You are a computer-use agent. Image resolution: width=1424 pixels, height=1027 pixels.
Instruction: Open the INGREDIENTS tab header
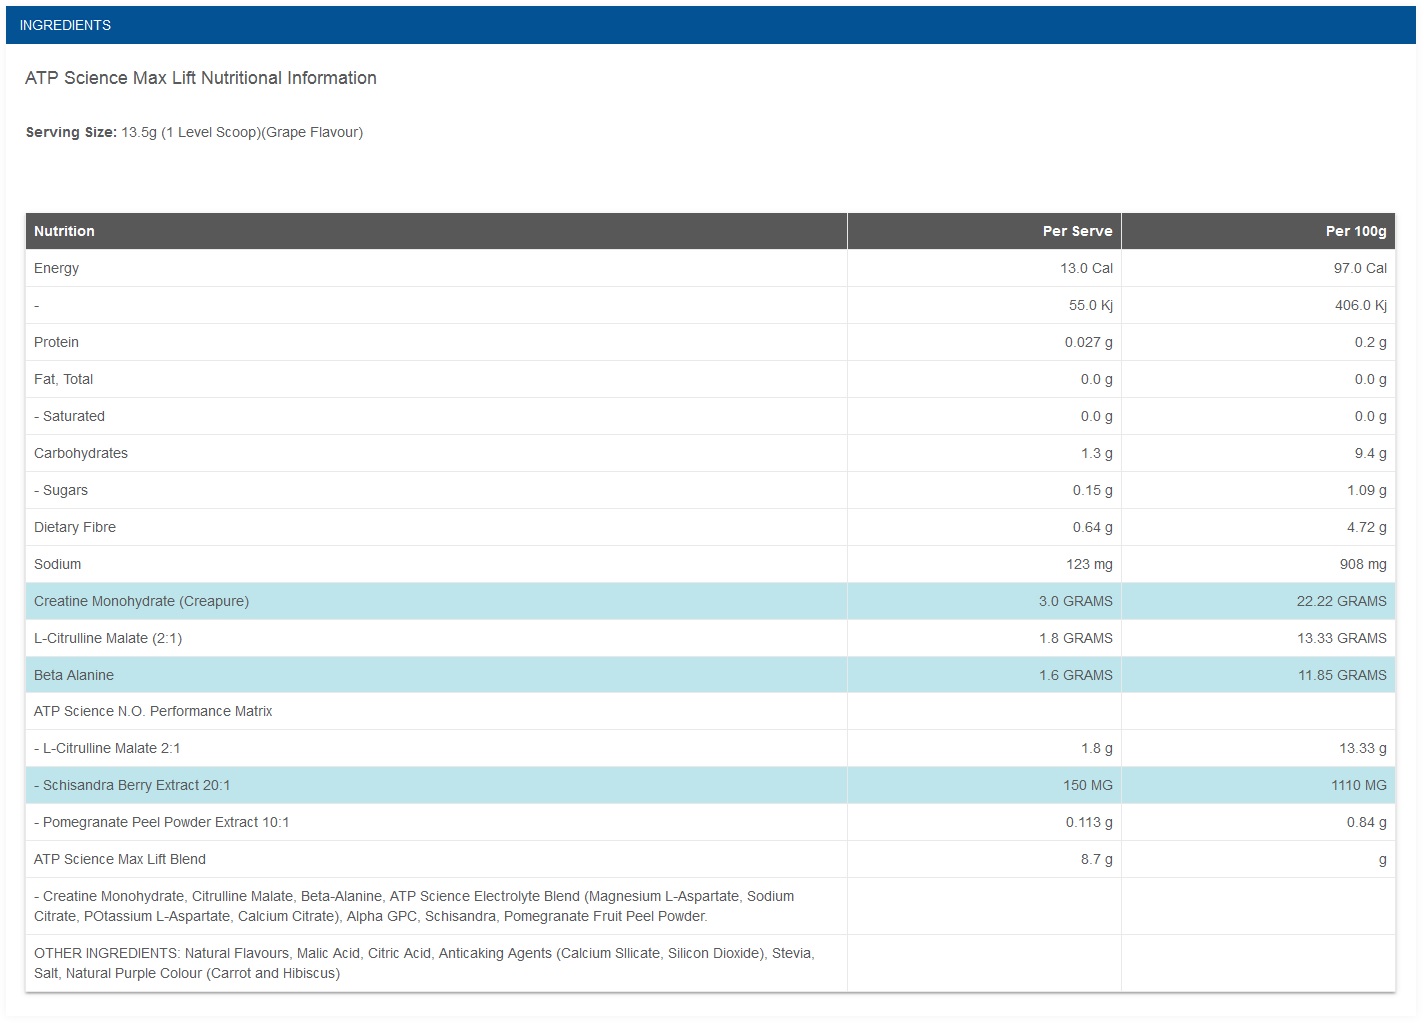click(711, 25)
